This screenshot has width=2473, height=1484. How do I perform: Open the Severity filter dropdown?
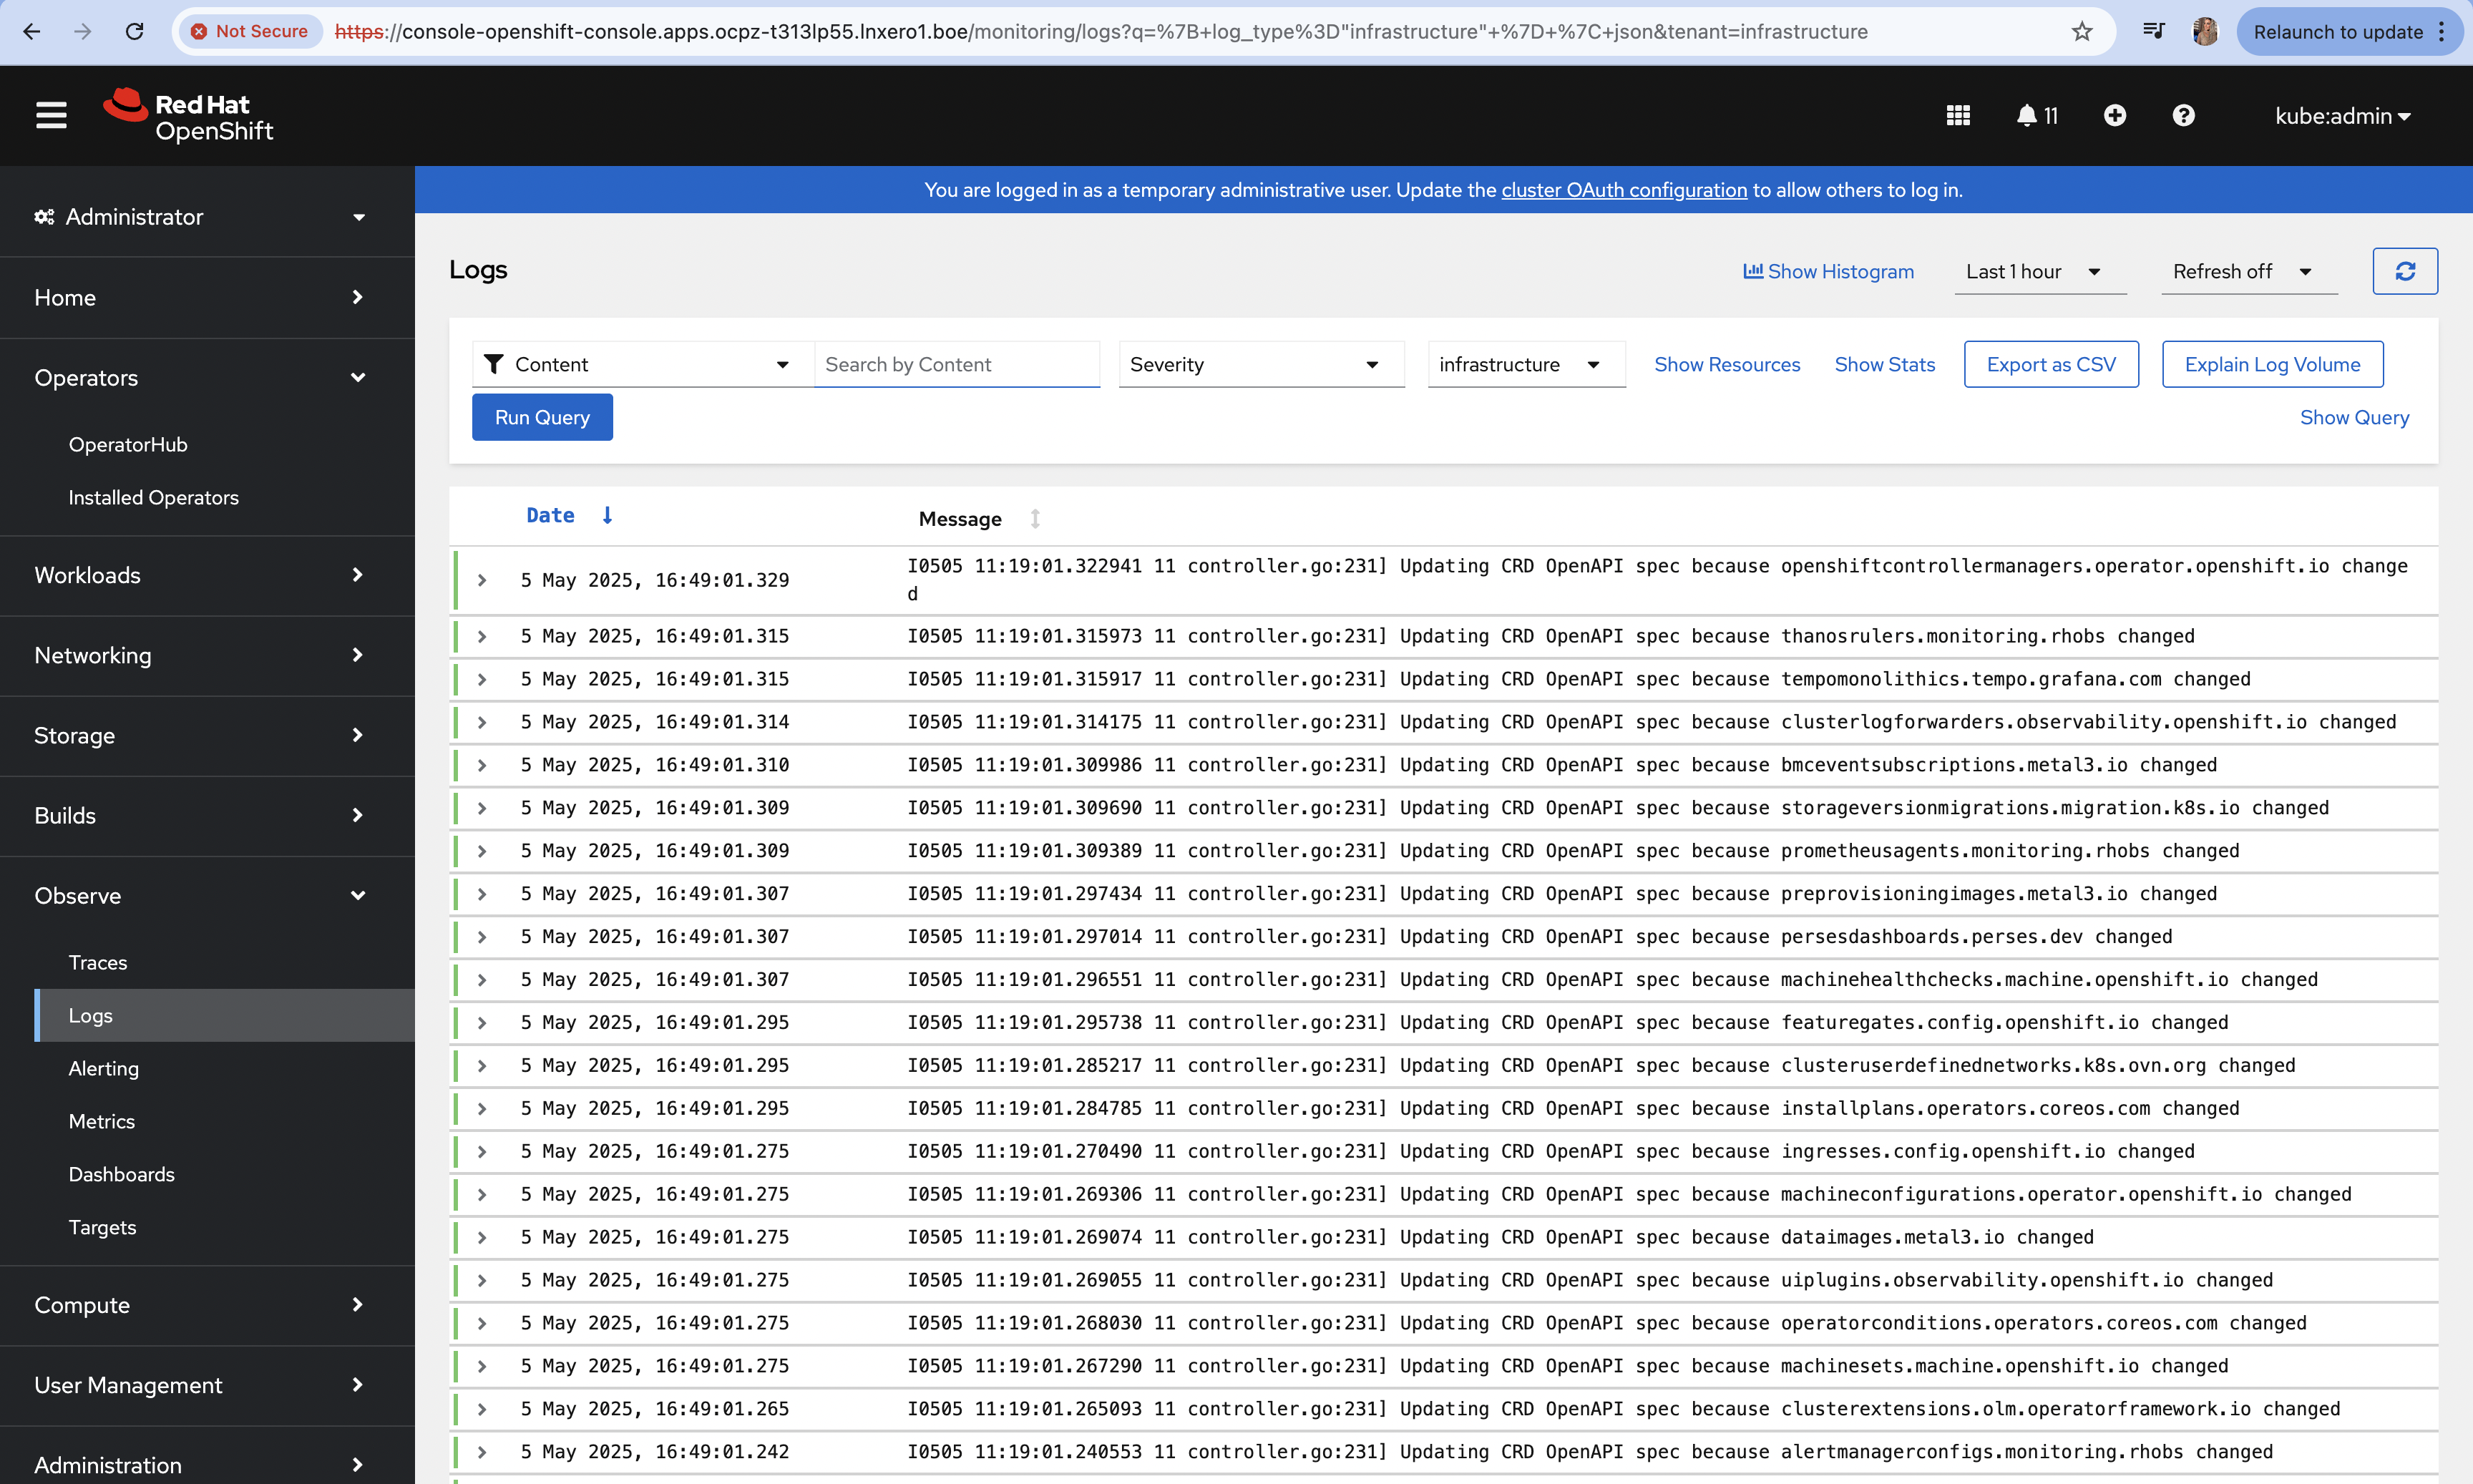1260,364
